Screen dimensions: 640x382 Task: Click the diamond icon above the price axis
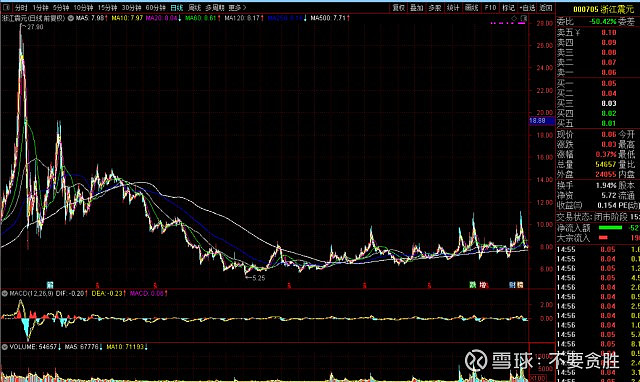[514, 18]
